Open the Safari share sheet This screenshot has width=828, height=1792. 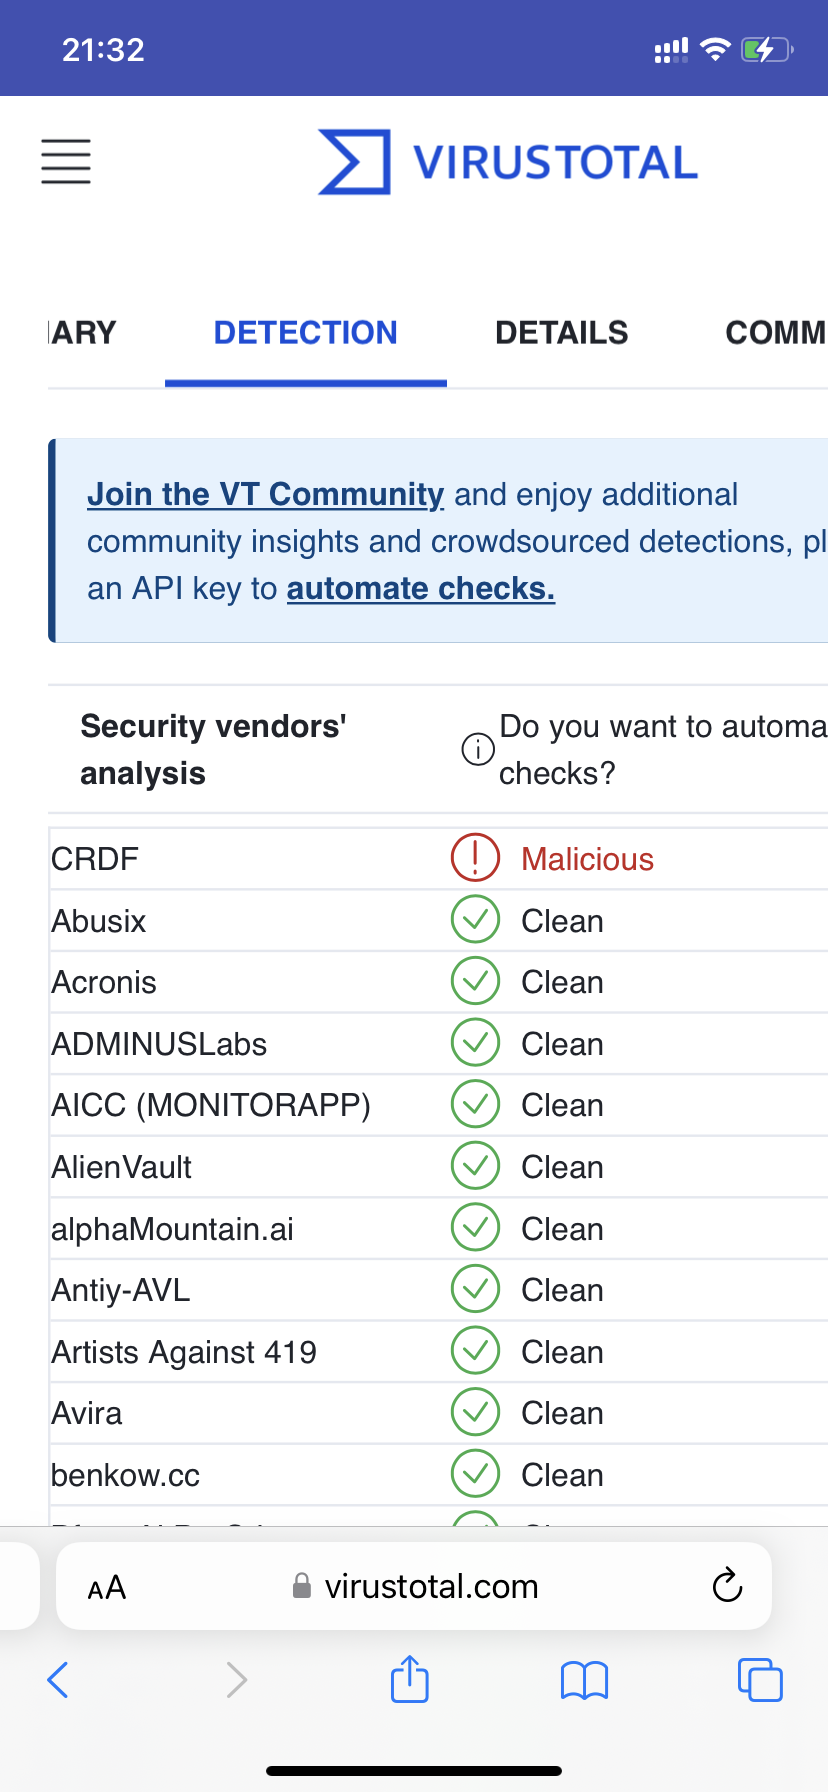pos(410,1679)
